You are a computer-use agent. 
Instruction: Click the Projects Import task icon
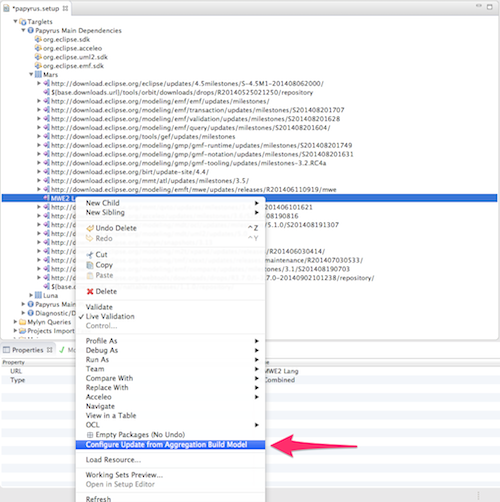23,331
